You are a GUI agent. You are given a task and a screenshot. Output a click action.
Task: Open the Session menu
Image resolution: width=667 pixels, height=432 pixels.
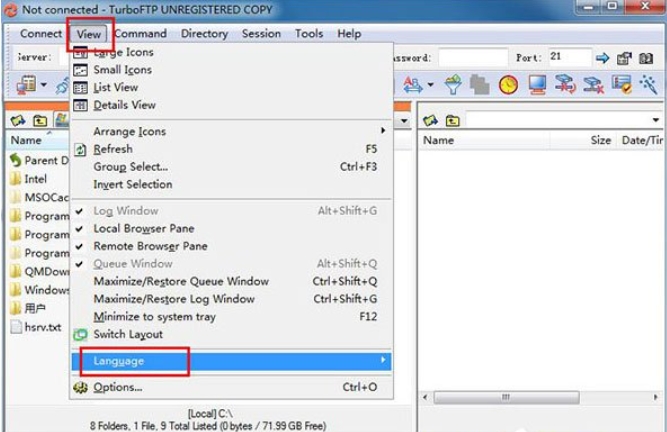[261, 34]
